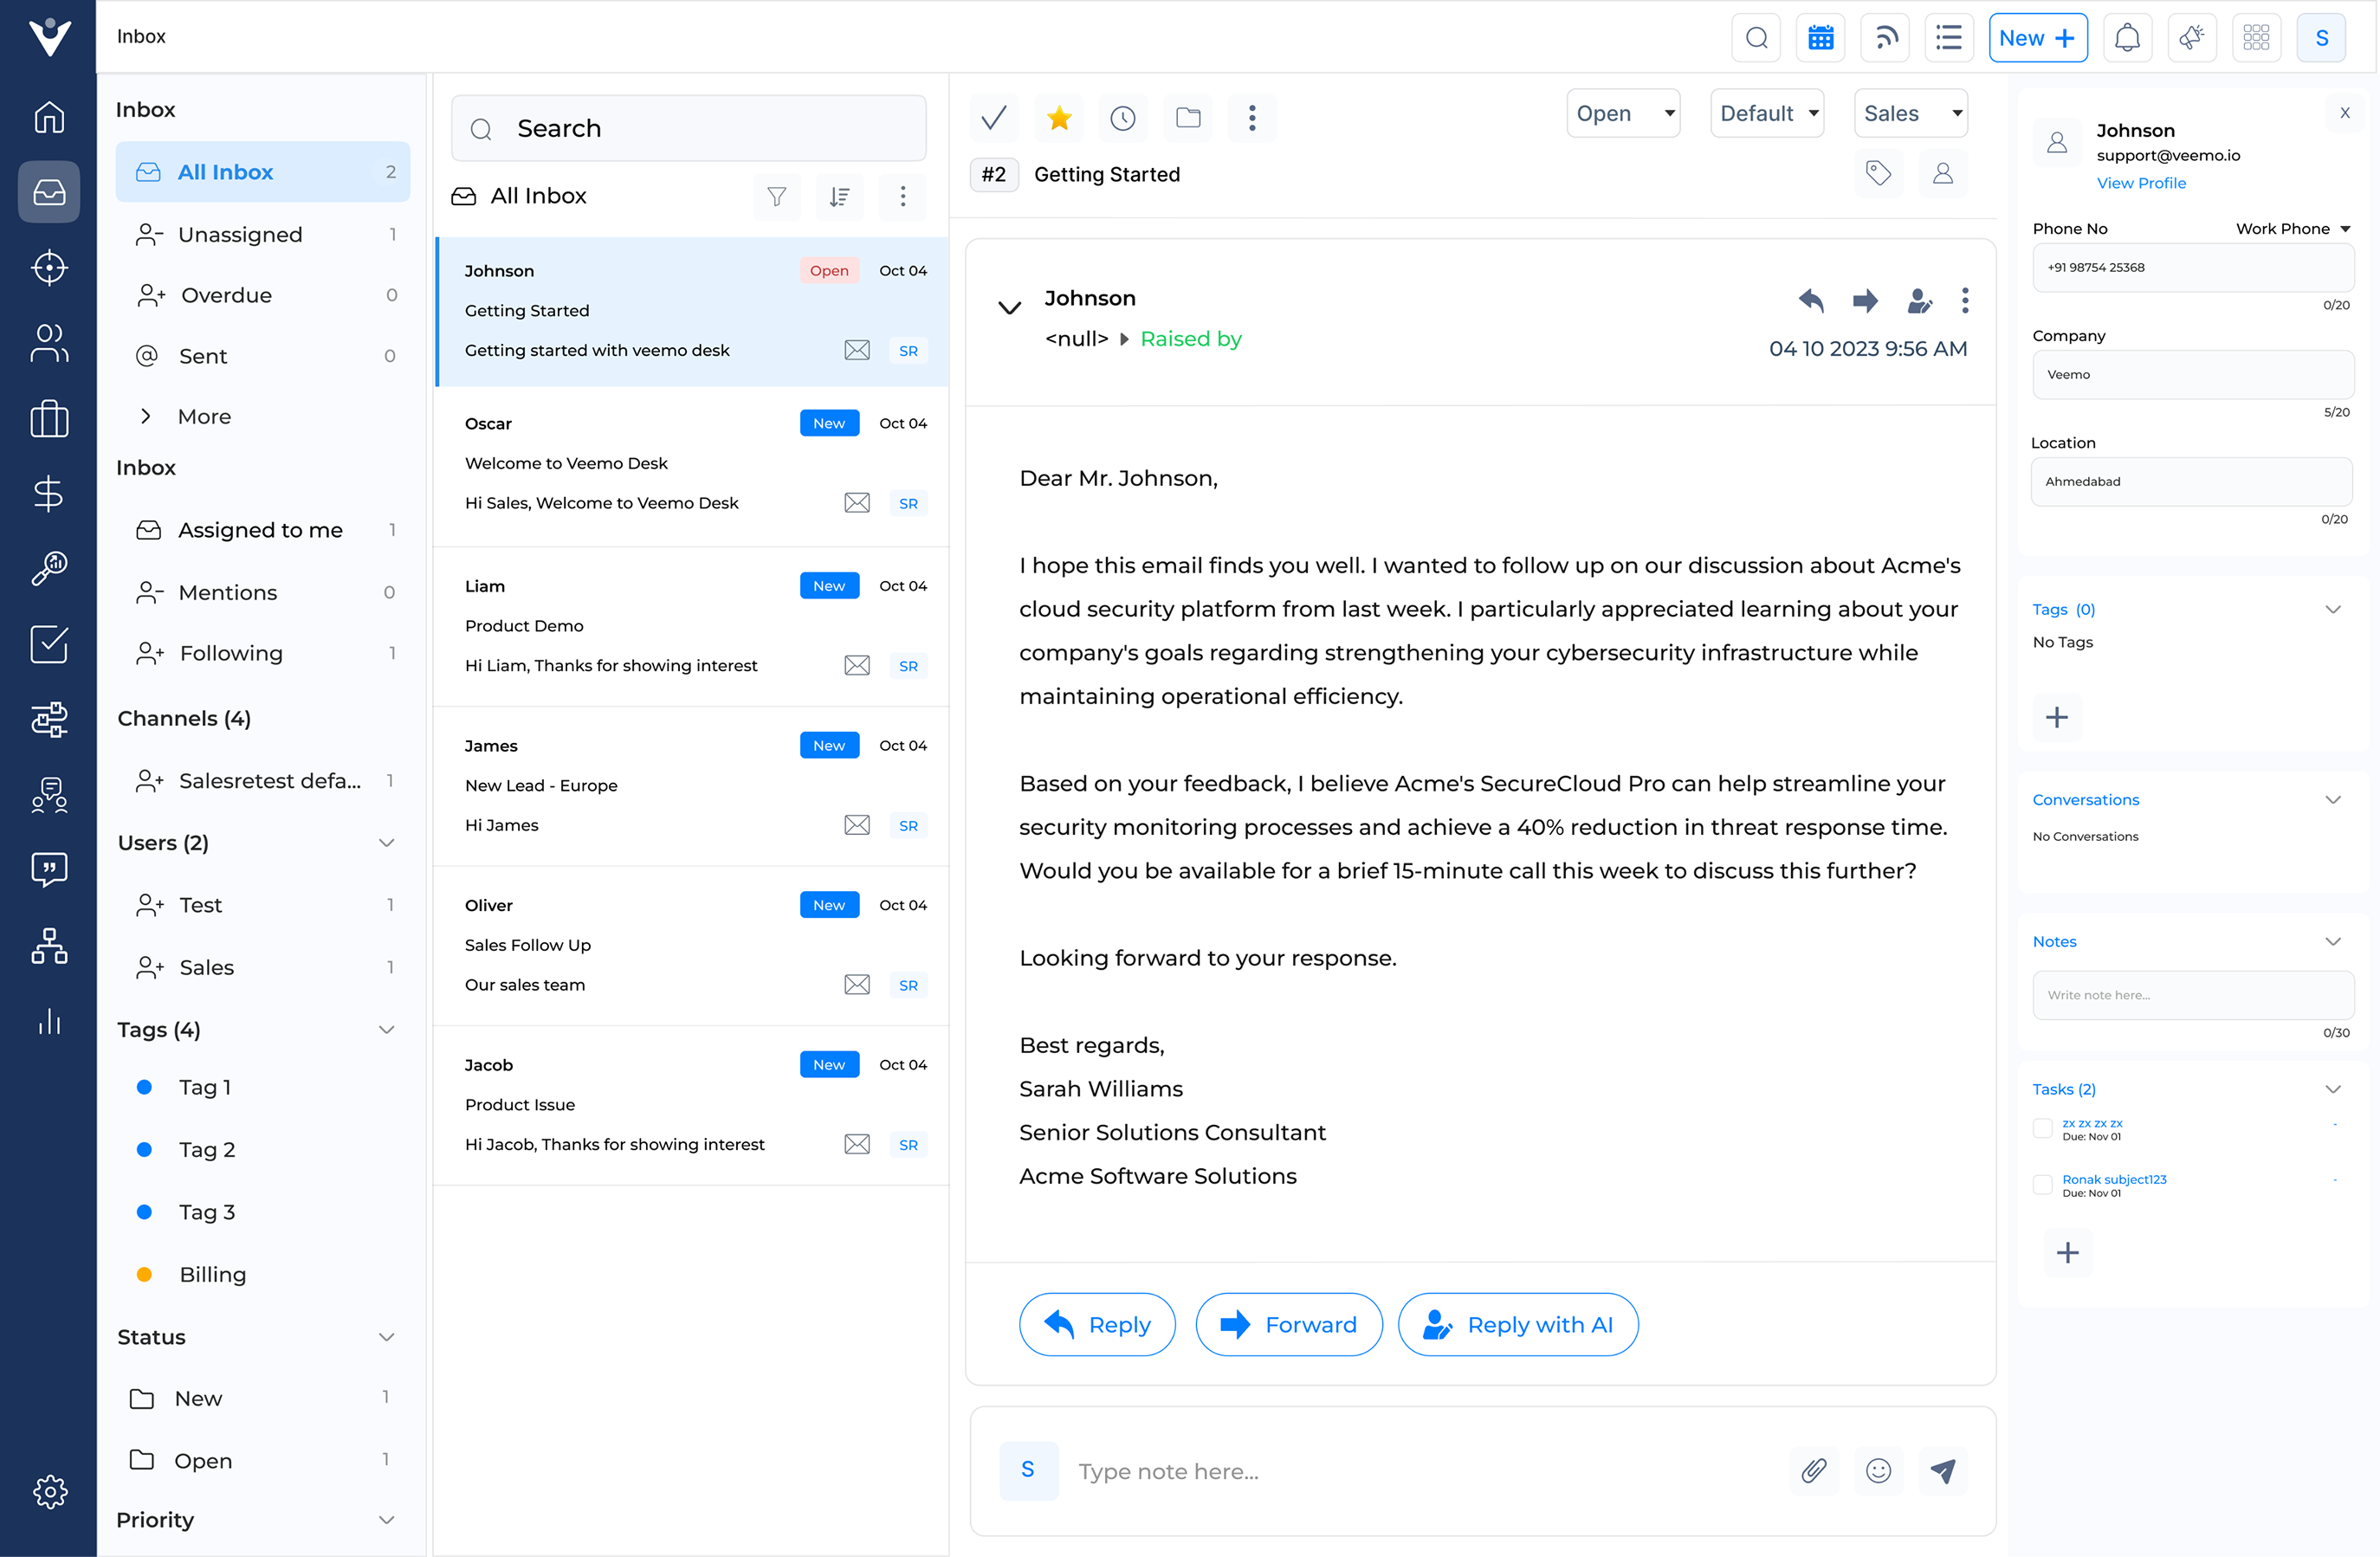Open the ticket status 'Open' dropdown
The width and height of the screenshot is (2380, 1557).
tap(1622, 113)
